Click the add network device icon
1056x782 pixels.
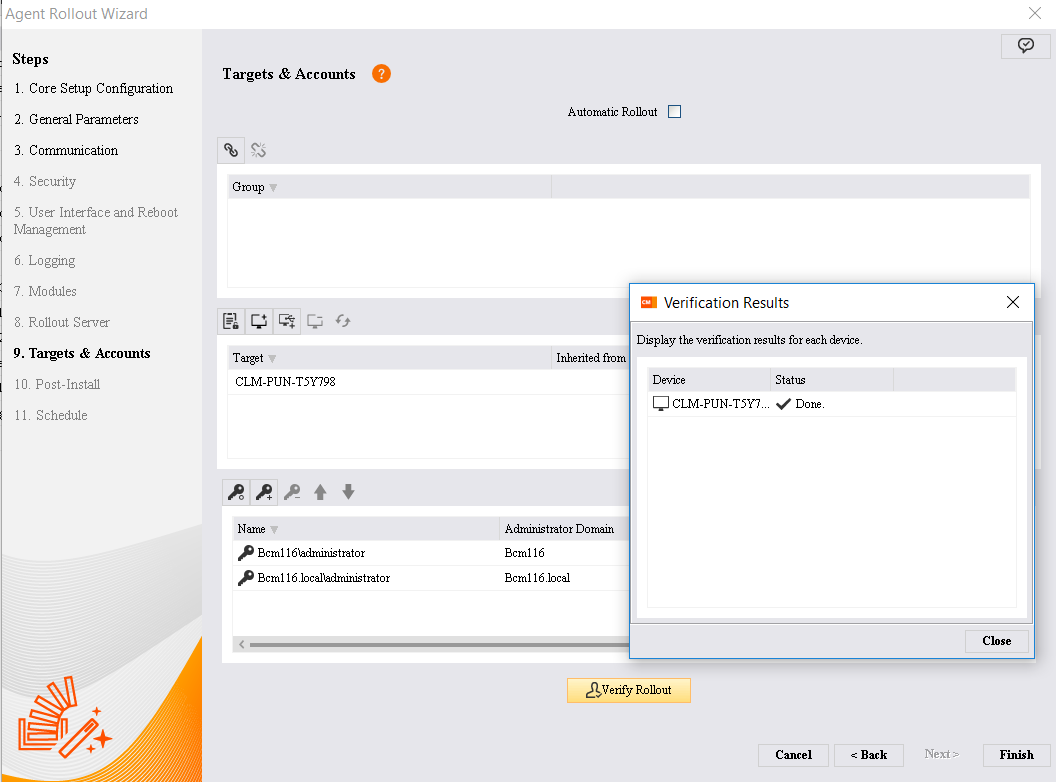pos(287,321)
